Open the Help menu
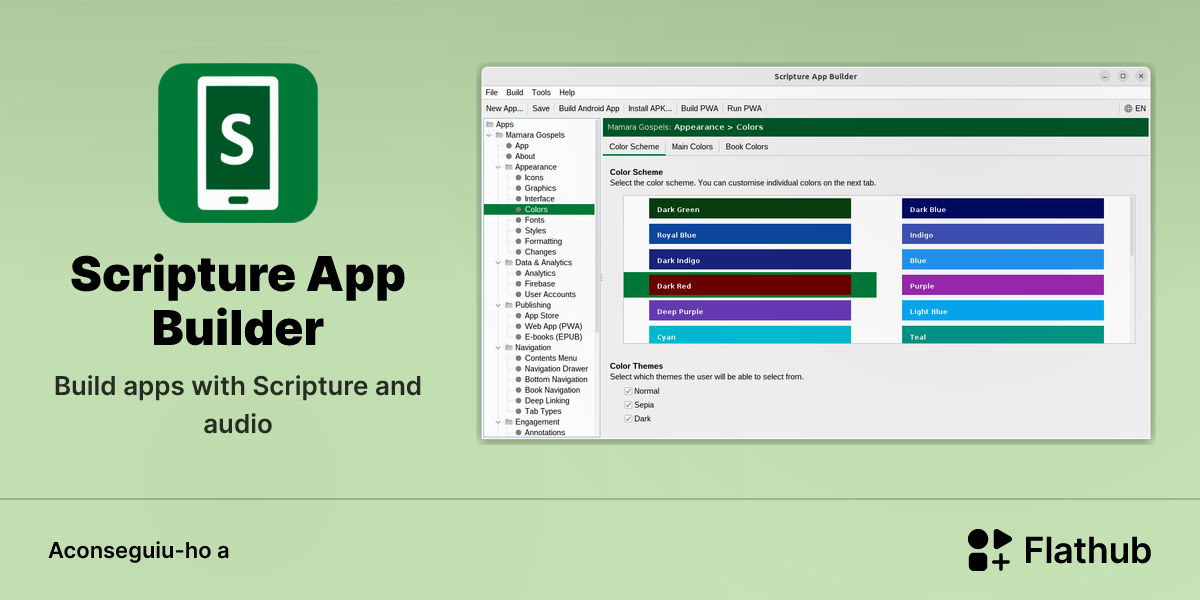 tap(567, 92)
